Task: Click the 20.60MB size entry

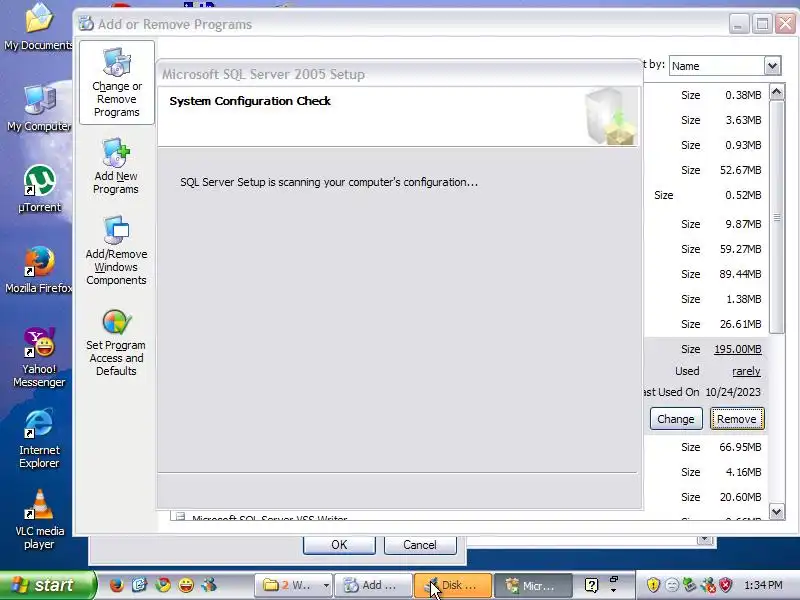Action: click(x=740, y=497)
